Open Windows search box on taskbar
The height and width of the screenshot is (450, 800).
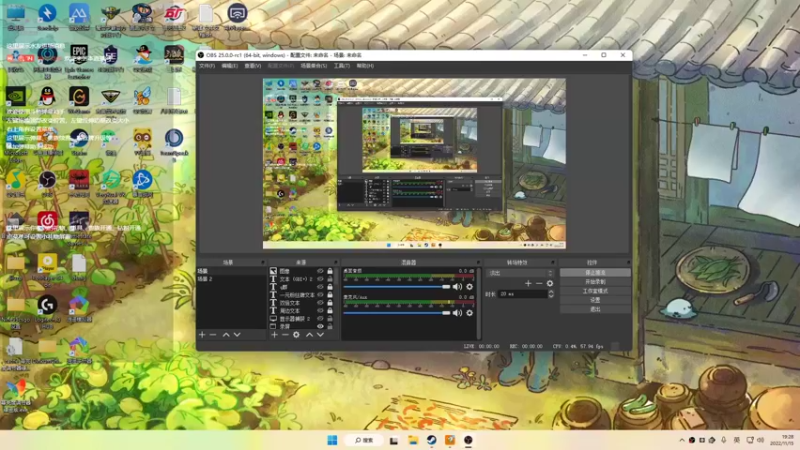coord(364,440)
